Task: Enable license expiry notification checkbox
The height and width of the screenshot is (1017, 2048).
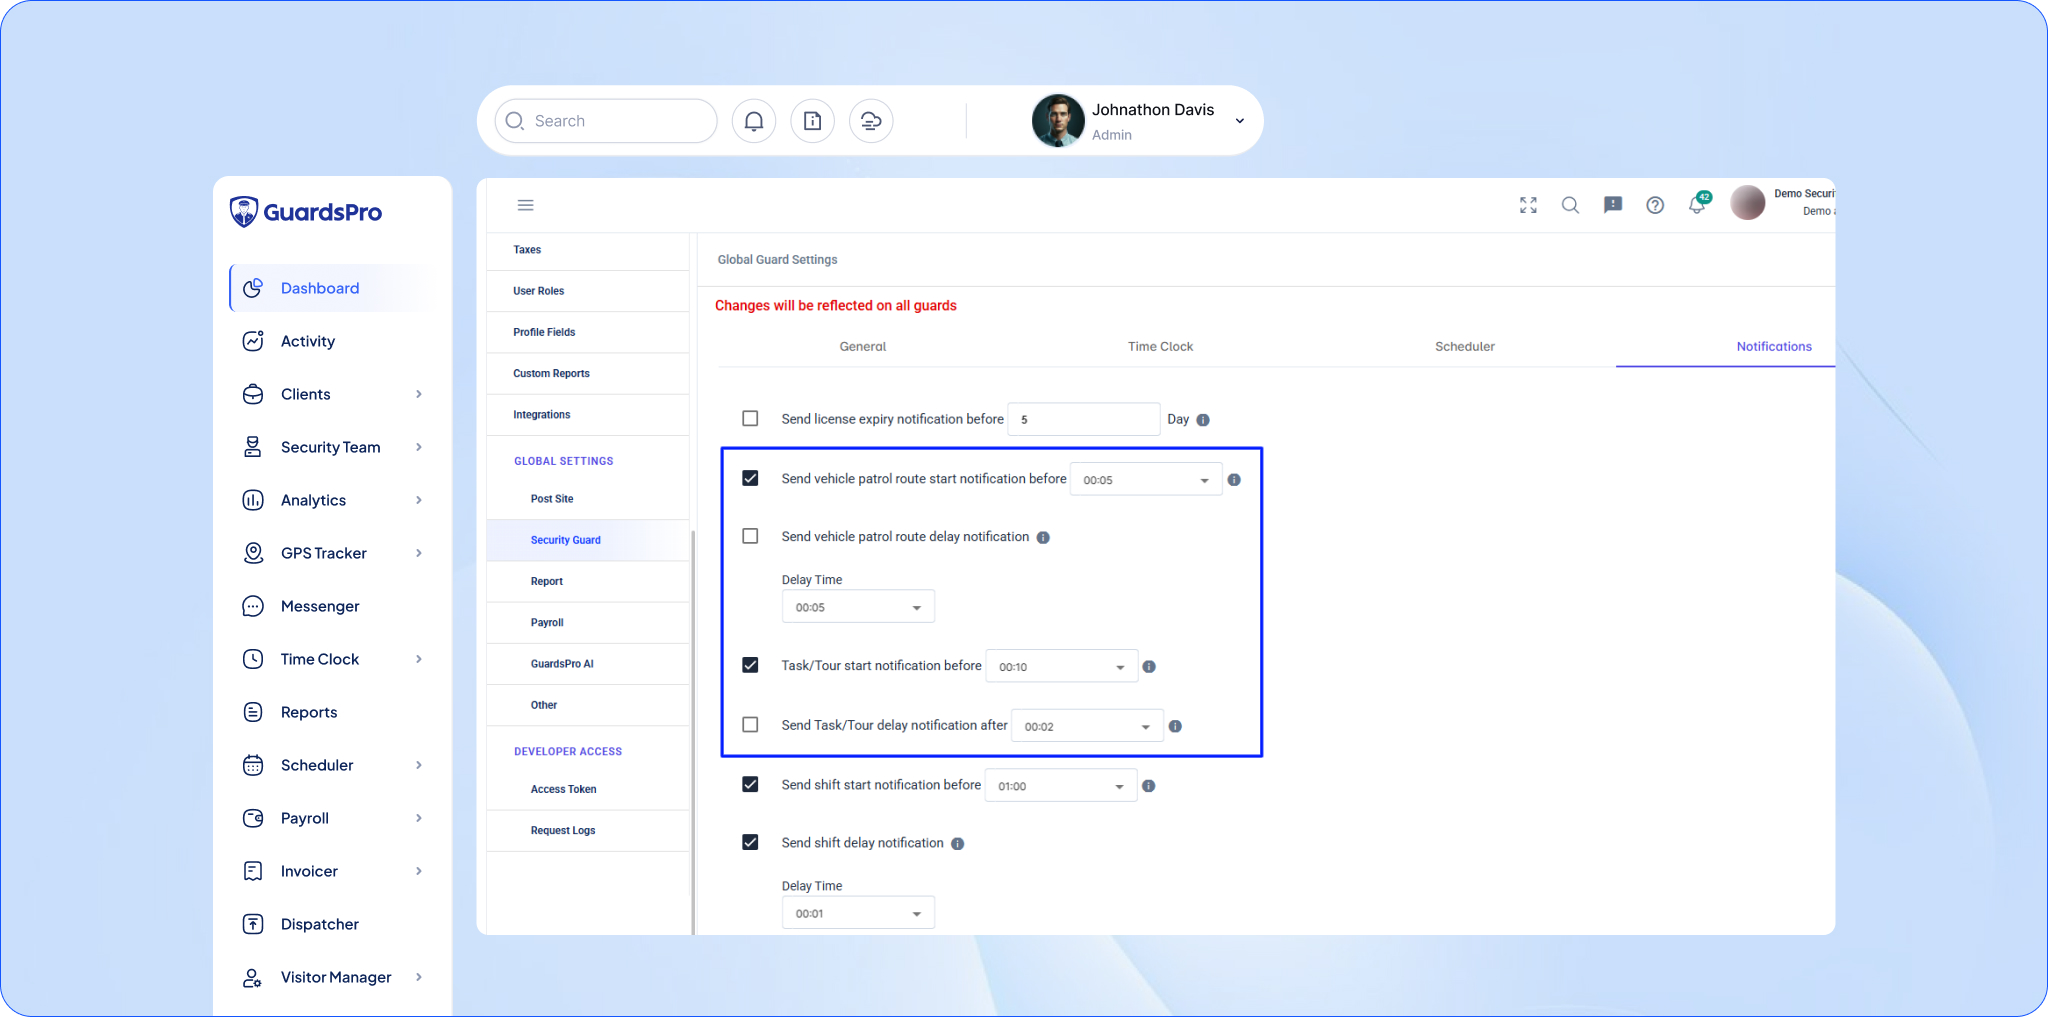Action: (x=750, y=419)
